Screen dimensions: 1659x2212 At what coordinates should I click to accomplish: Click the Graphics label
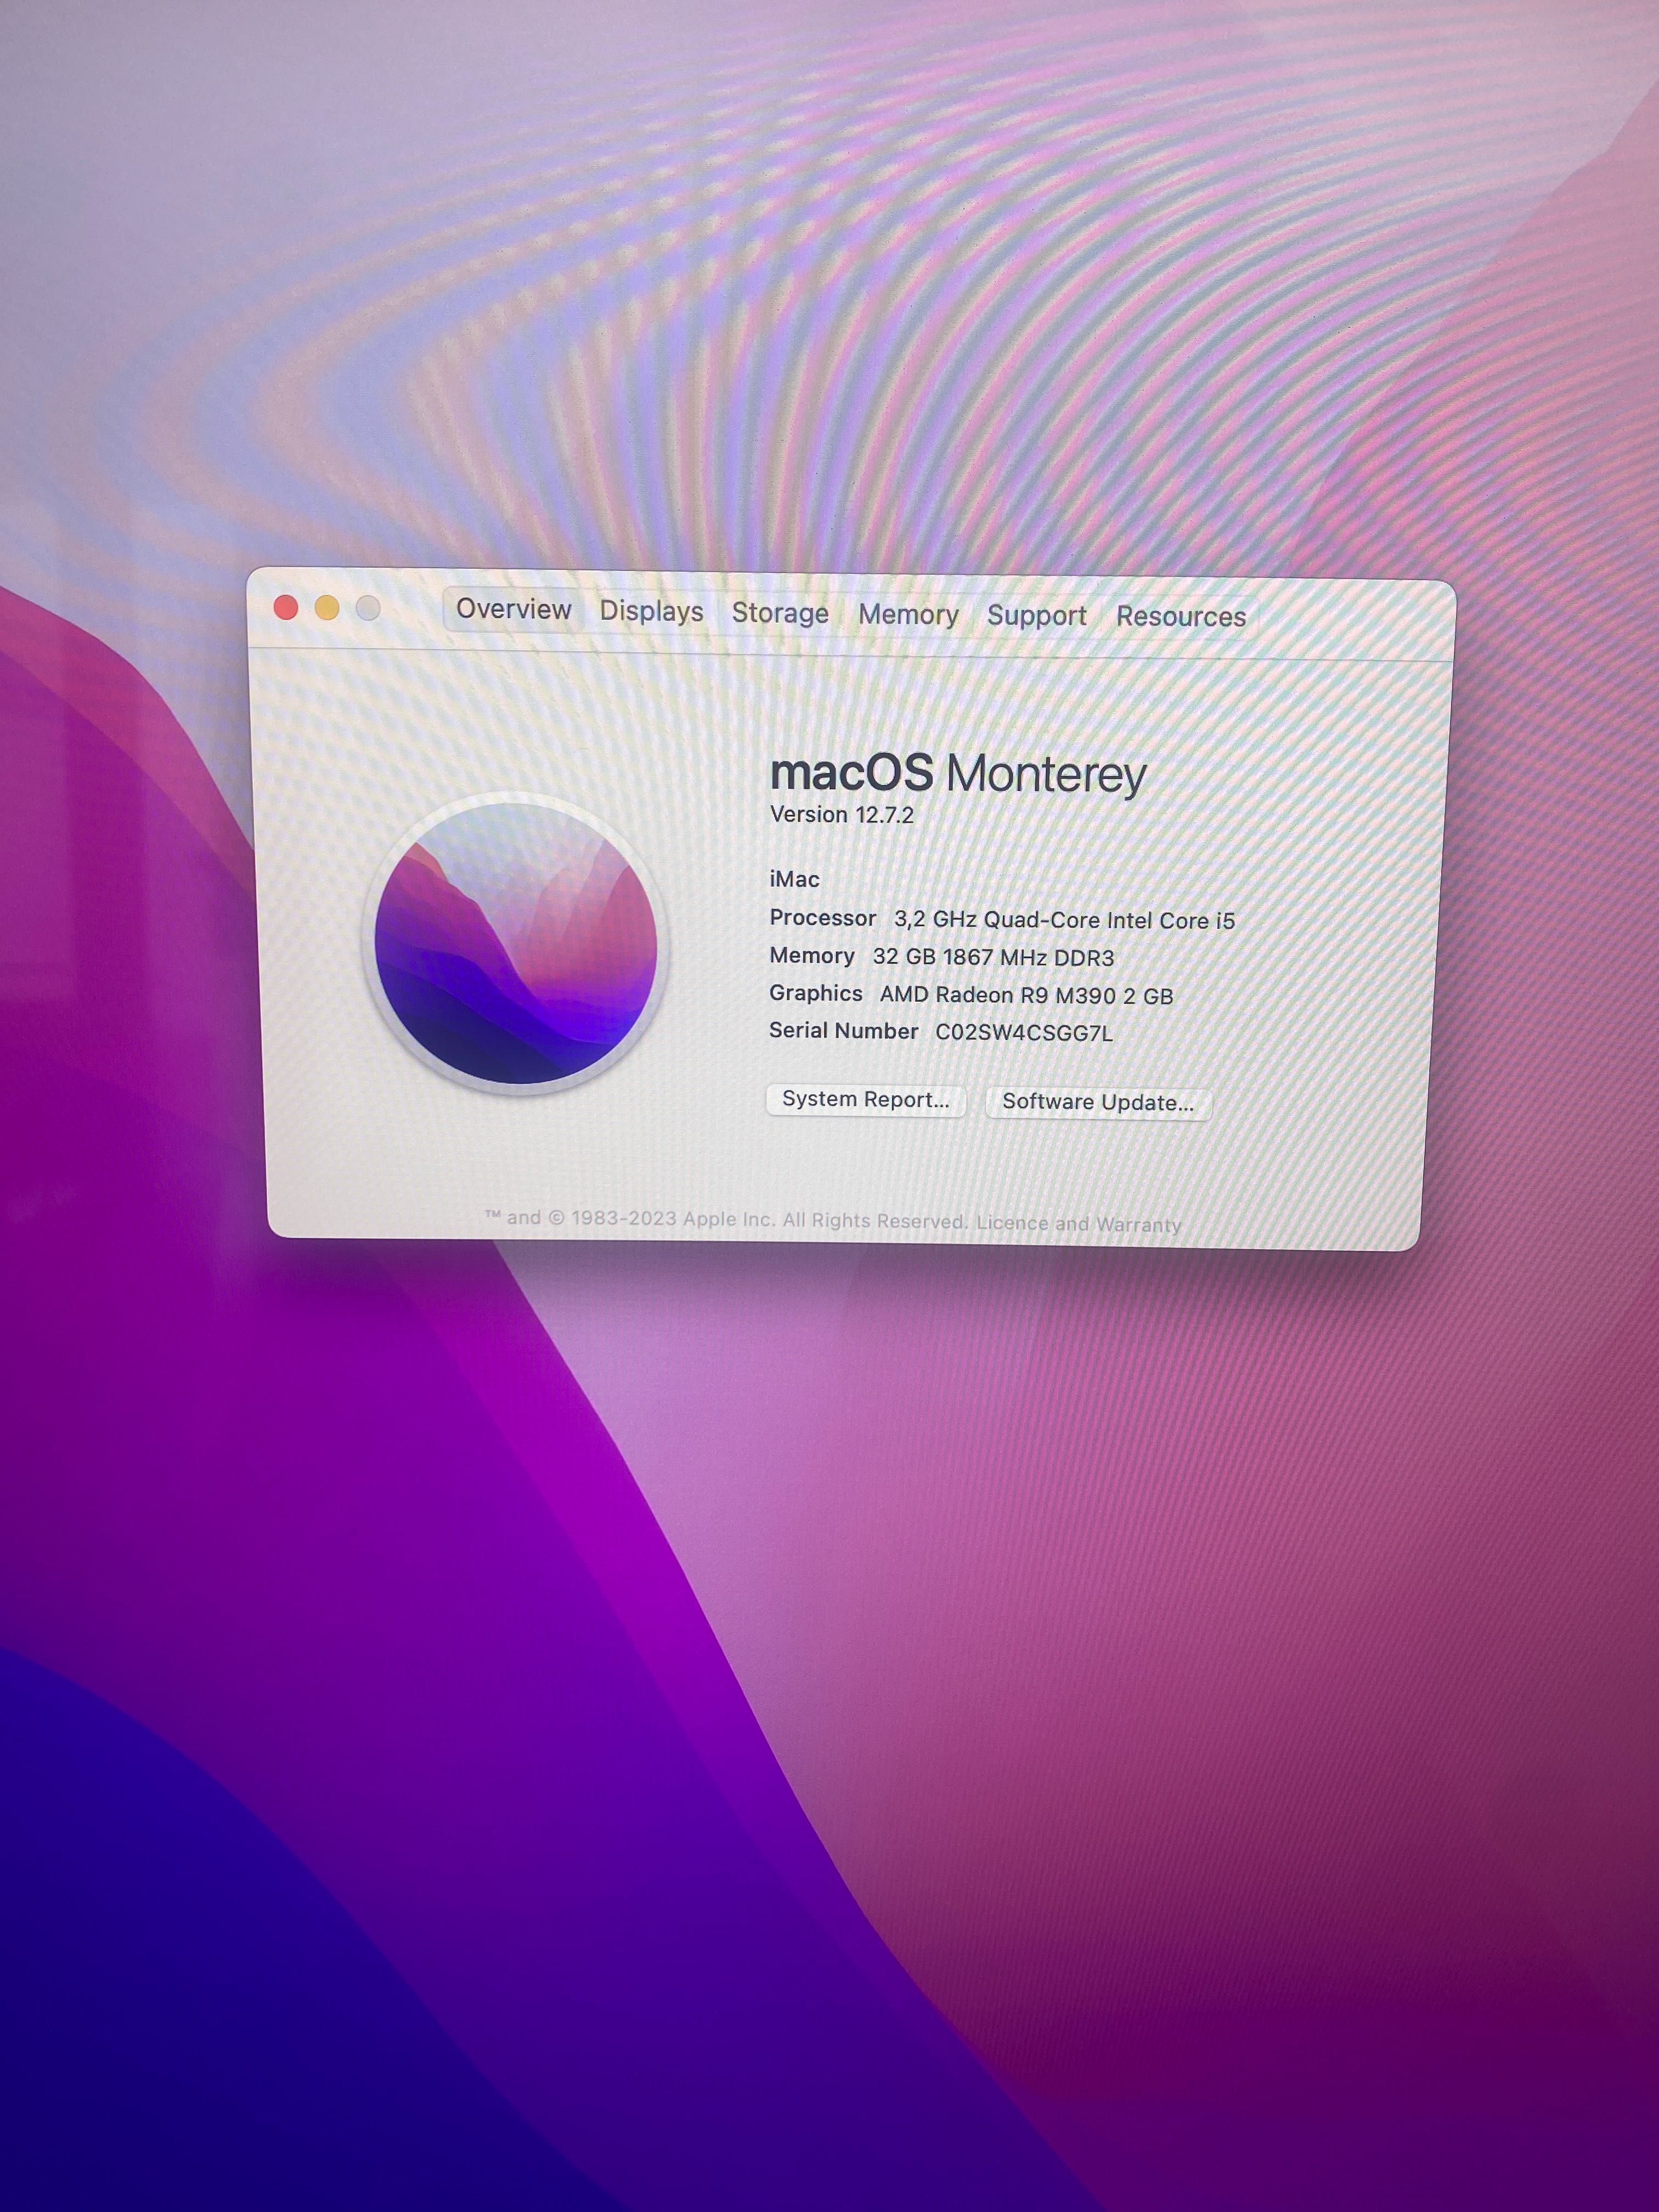815,993
